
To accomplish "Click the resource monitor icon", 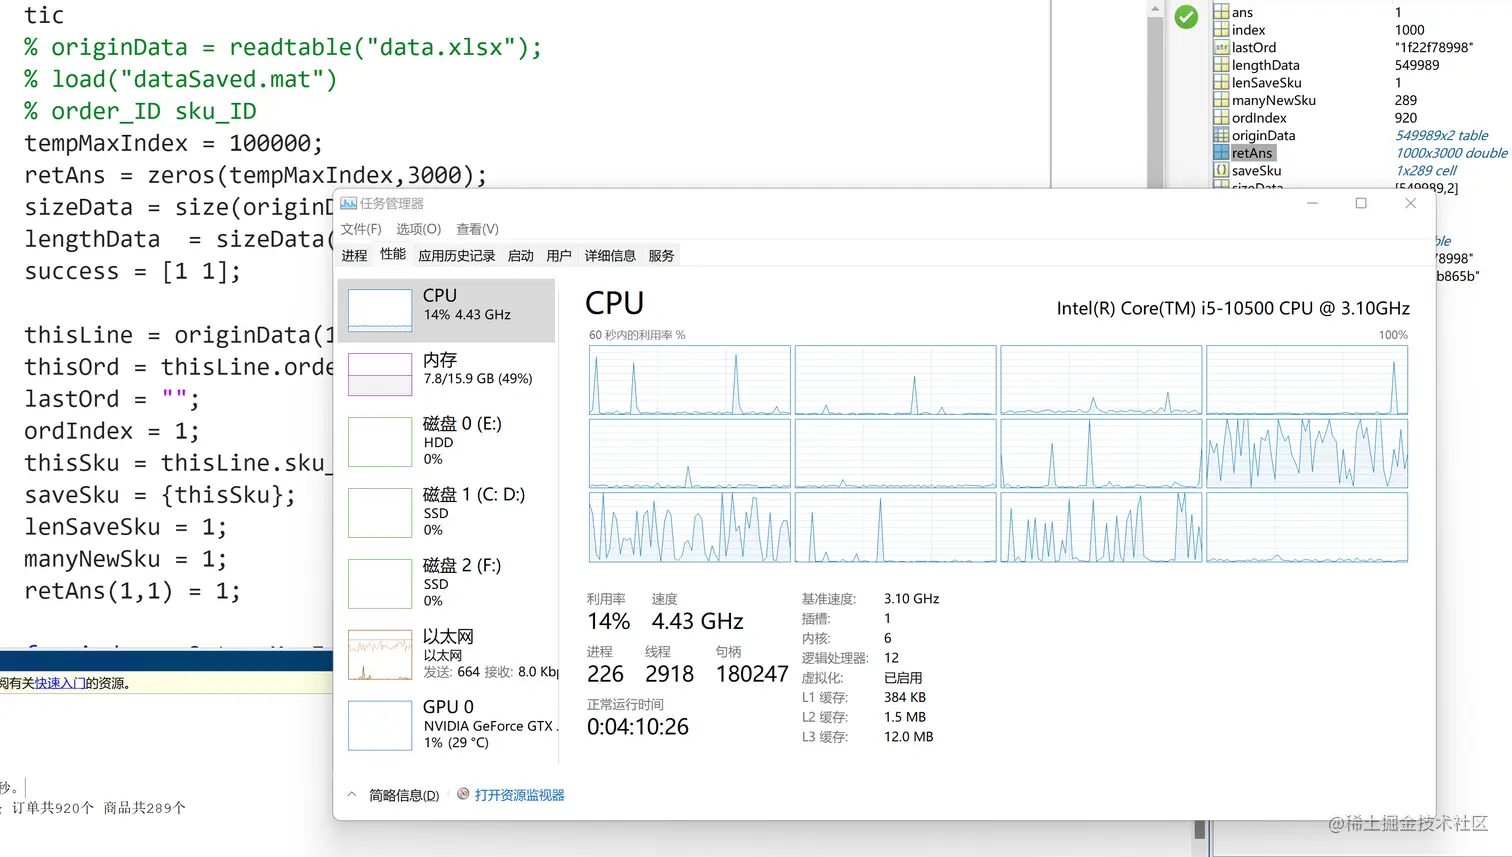I will (463, 794).
